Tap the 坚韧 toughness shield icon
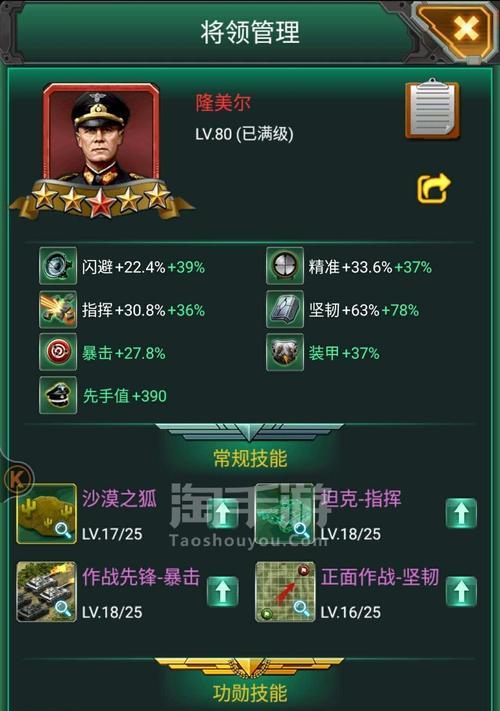This screenshot has height=711, width=500. [285, 310]
